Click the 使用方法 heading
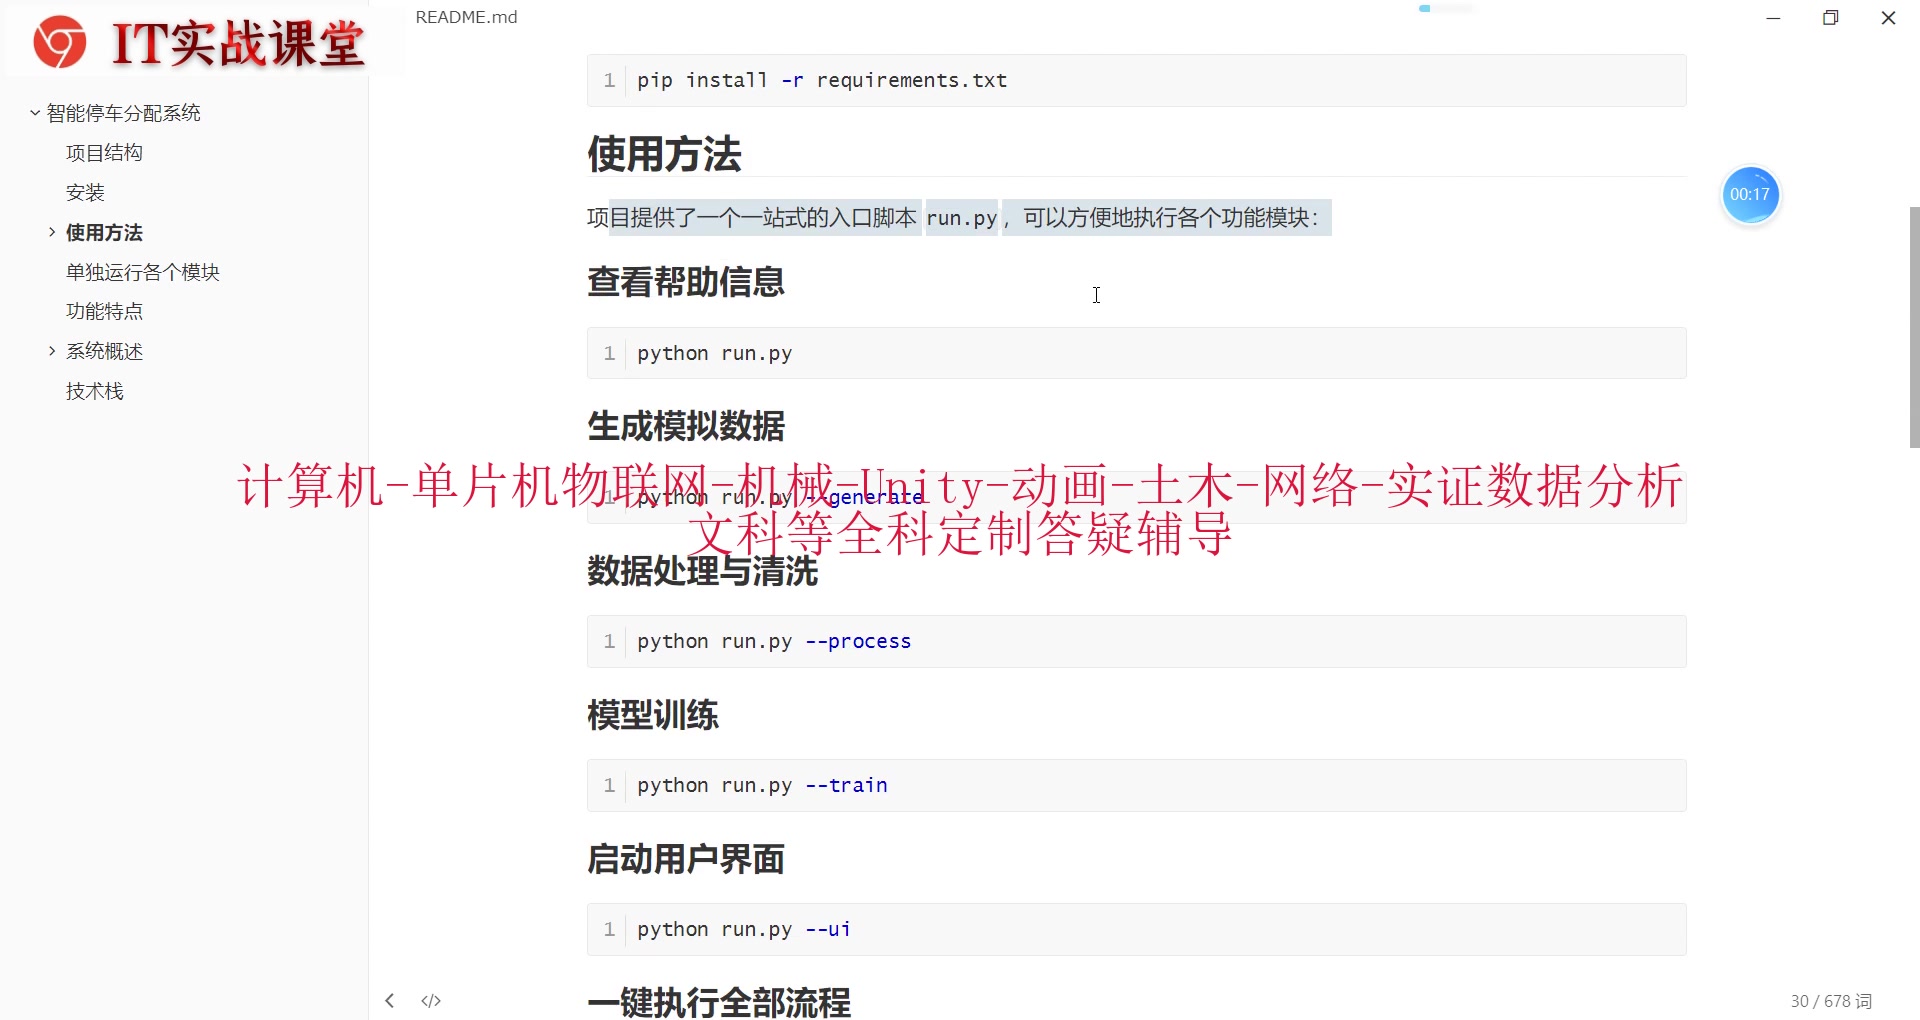Screen dimensions: 1920x1020 point(664,154)
